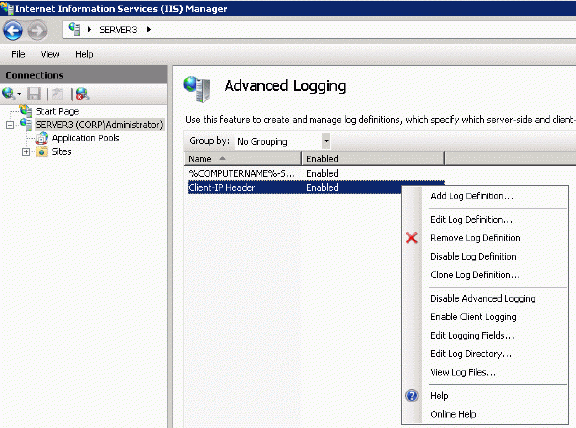Select the Sites tree item
The height and width of the screenshot is (428, 576).
[x=61, y=152]
